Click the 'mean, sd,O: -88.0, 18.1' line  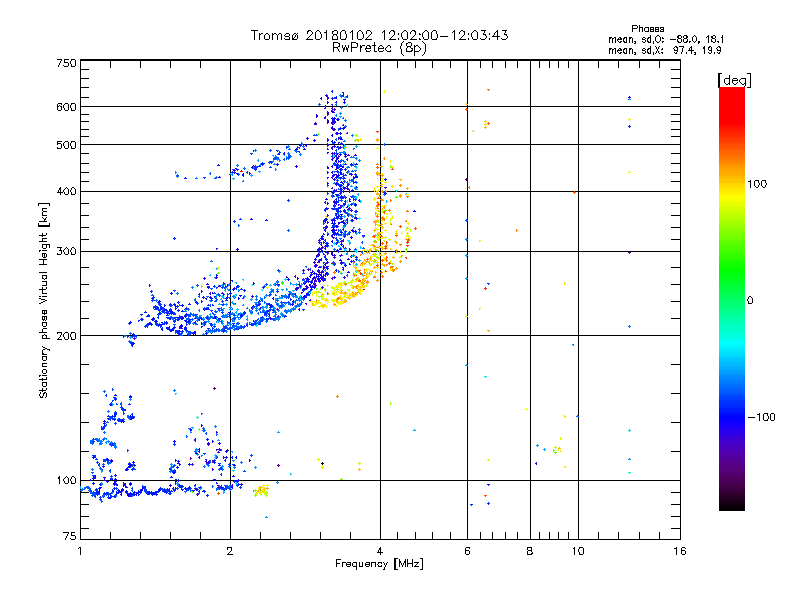pyautogui.click(x=666, y=39)
